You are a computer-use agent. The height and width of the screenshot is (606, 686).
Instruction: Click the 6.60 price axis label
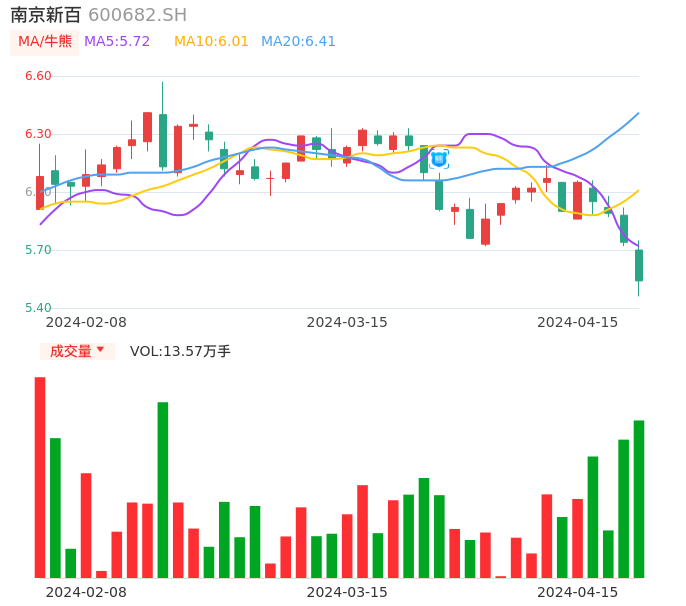coord(37,76)
